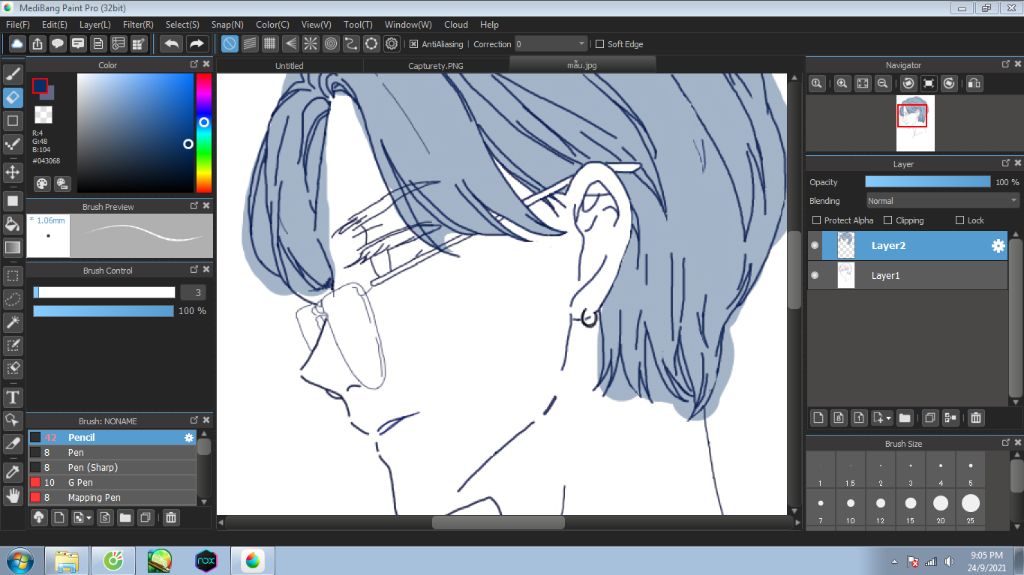This screenshot has height=575, width=1024.
Task: Open File menu
Action: [x=18, y=24]
